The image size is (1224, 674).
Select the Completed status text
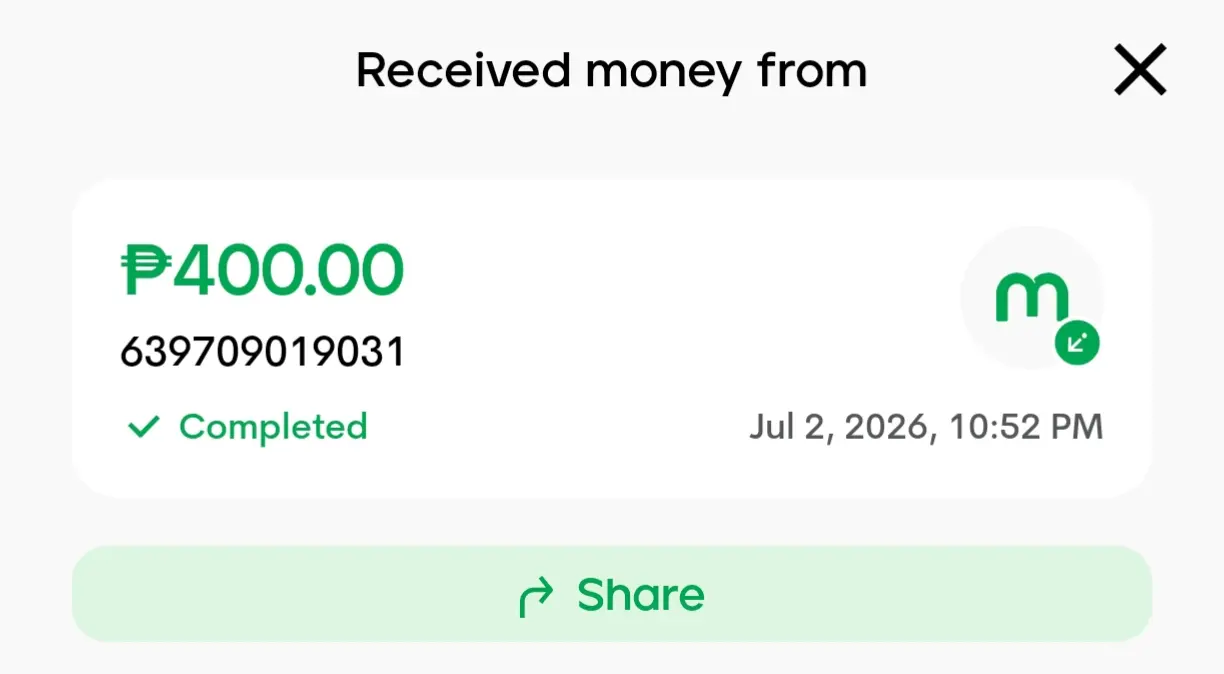[273, 427]
